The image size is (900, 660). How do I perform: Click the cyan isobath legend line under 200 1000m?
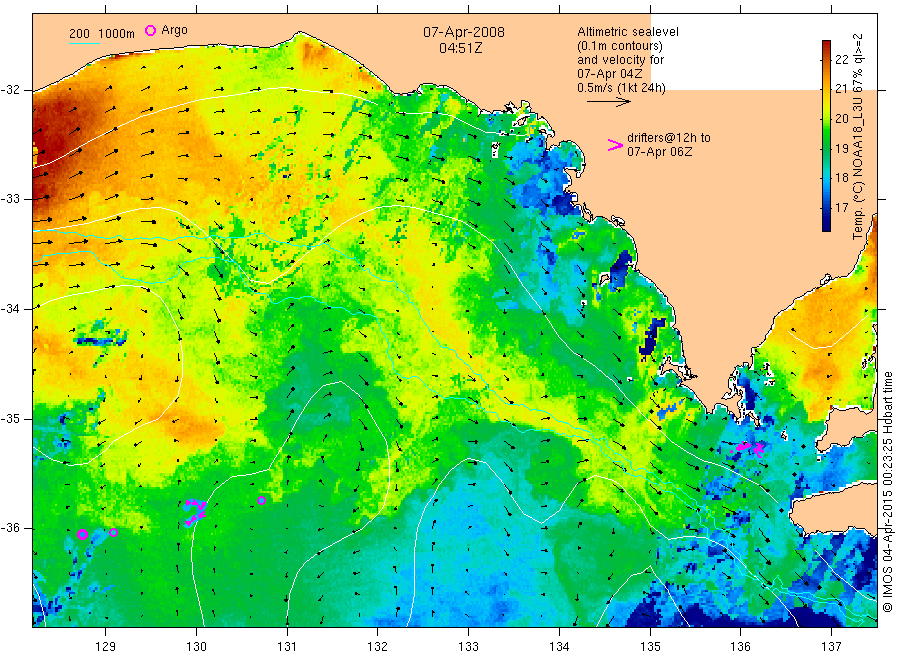[x=84, y=42]
